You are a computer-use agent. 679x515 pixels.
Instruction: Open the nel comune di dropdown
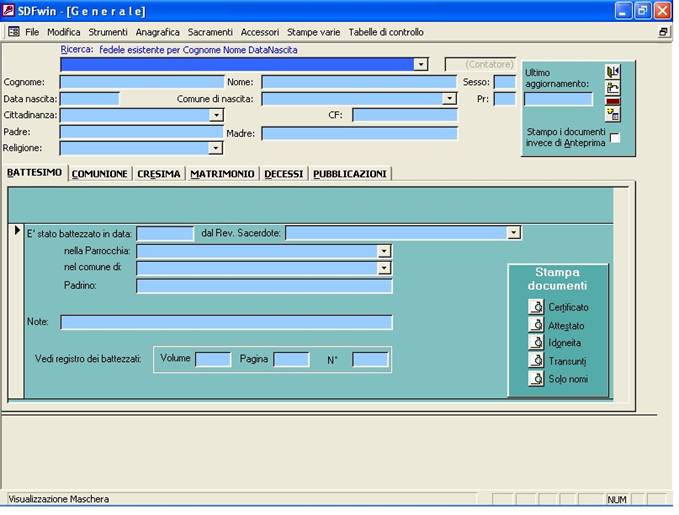pyautogui.click(x=384, y=268)
